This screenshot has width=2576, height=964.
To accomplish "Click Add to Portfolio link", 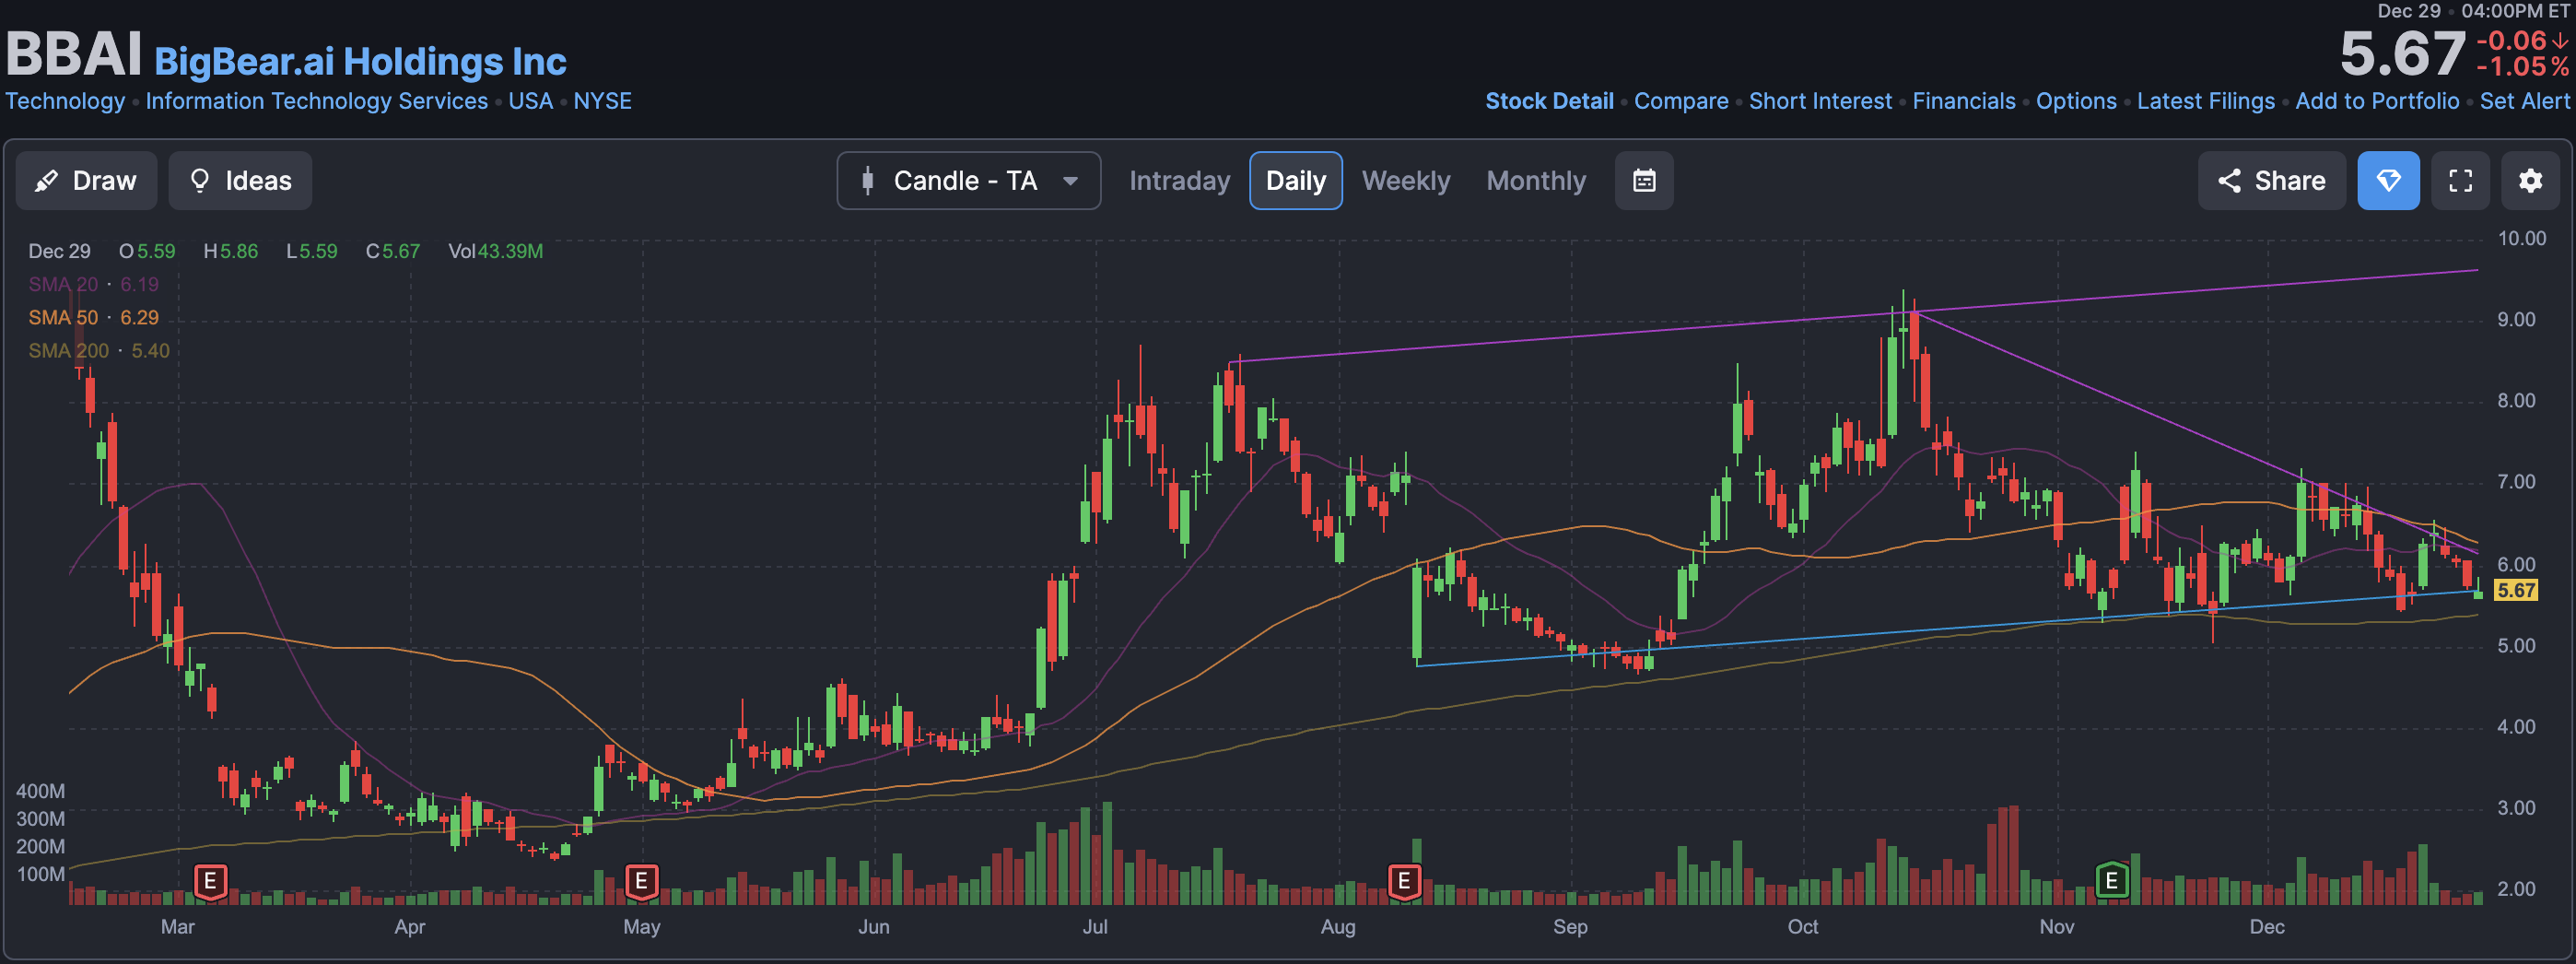I will 2377,101.
